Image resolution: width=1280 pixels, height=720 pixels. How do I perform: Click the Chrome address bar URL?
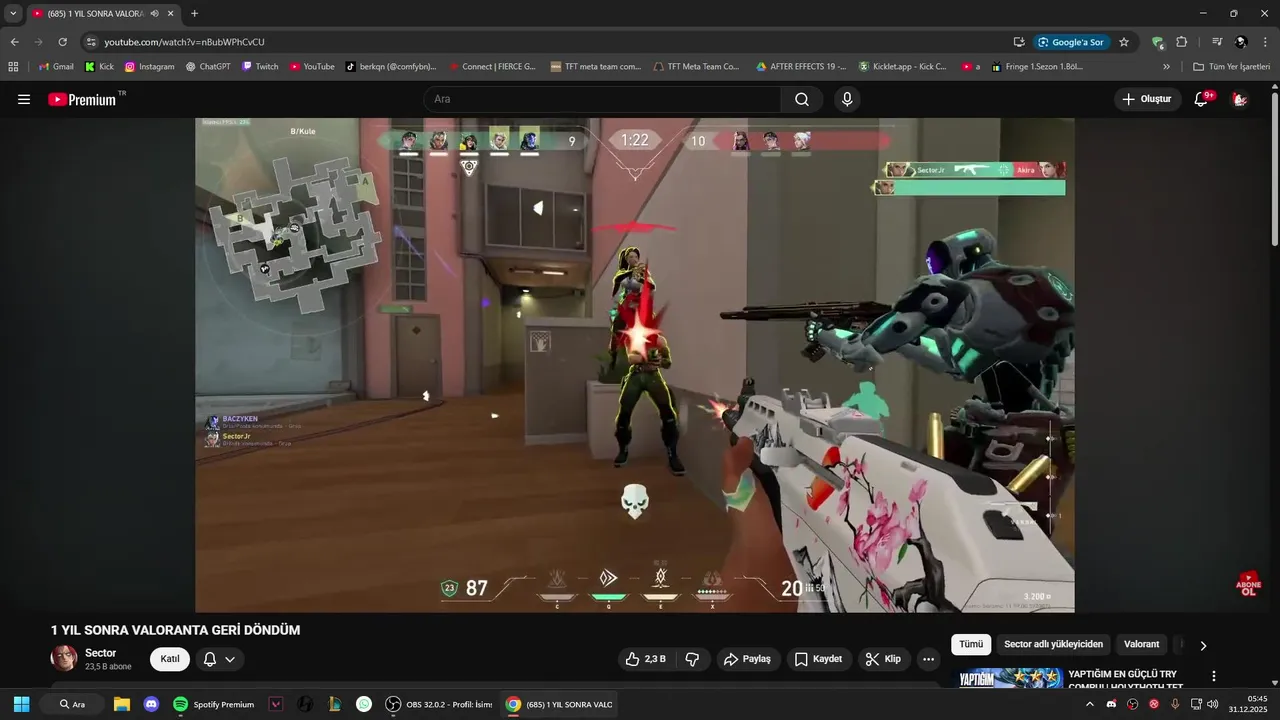pyautogui.click(x=185, y=42)
